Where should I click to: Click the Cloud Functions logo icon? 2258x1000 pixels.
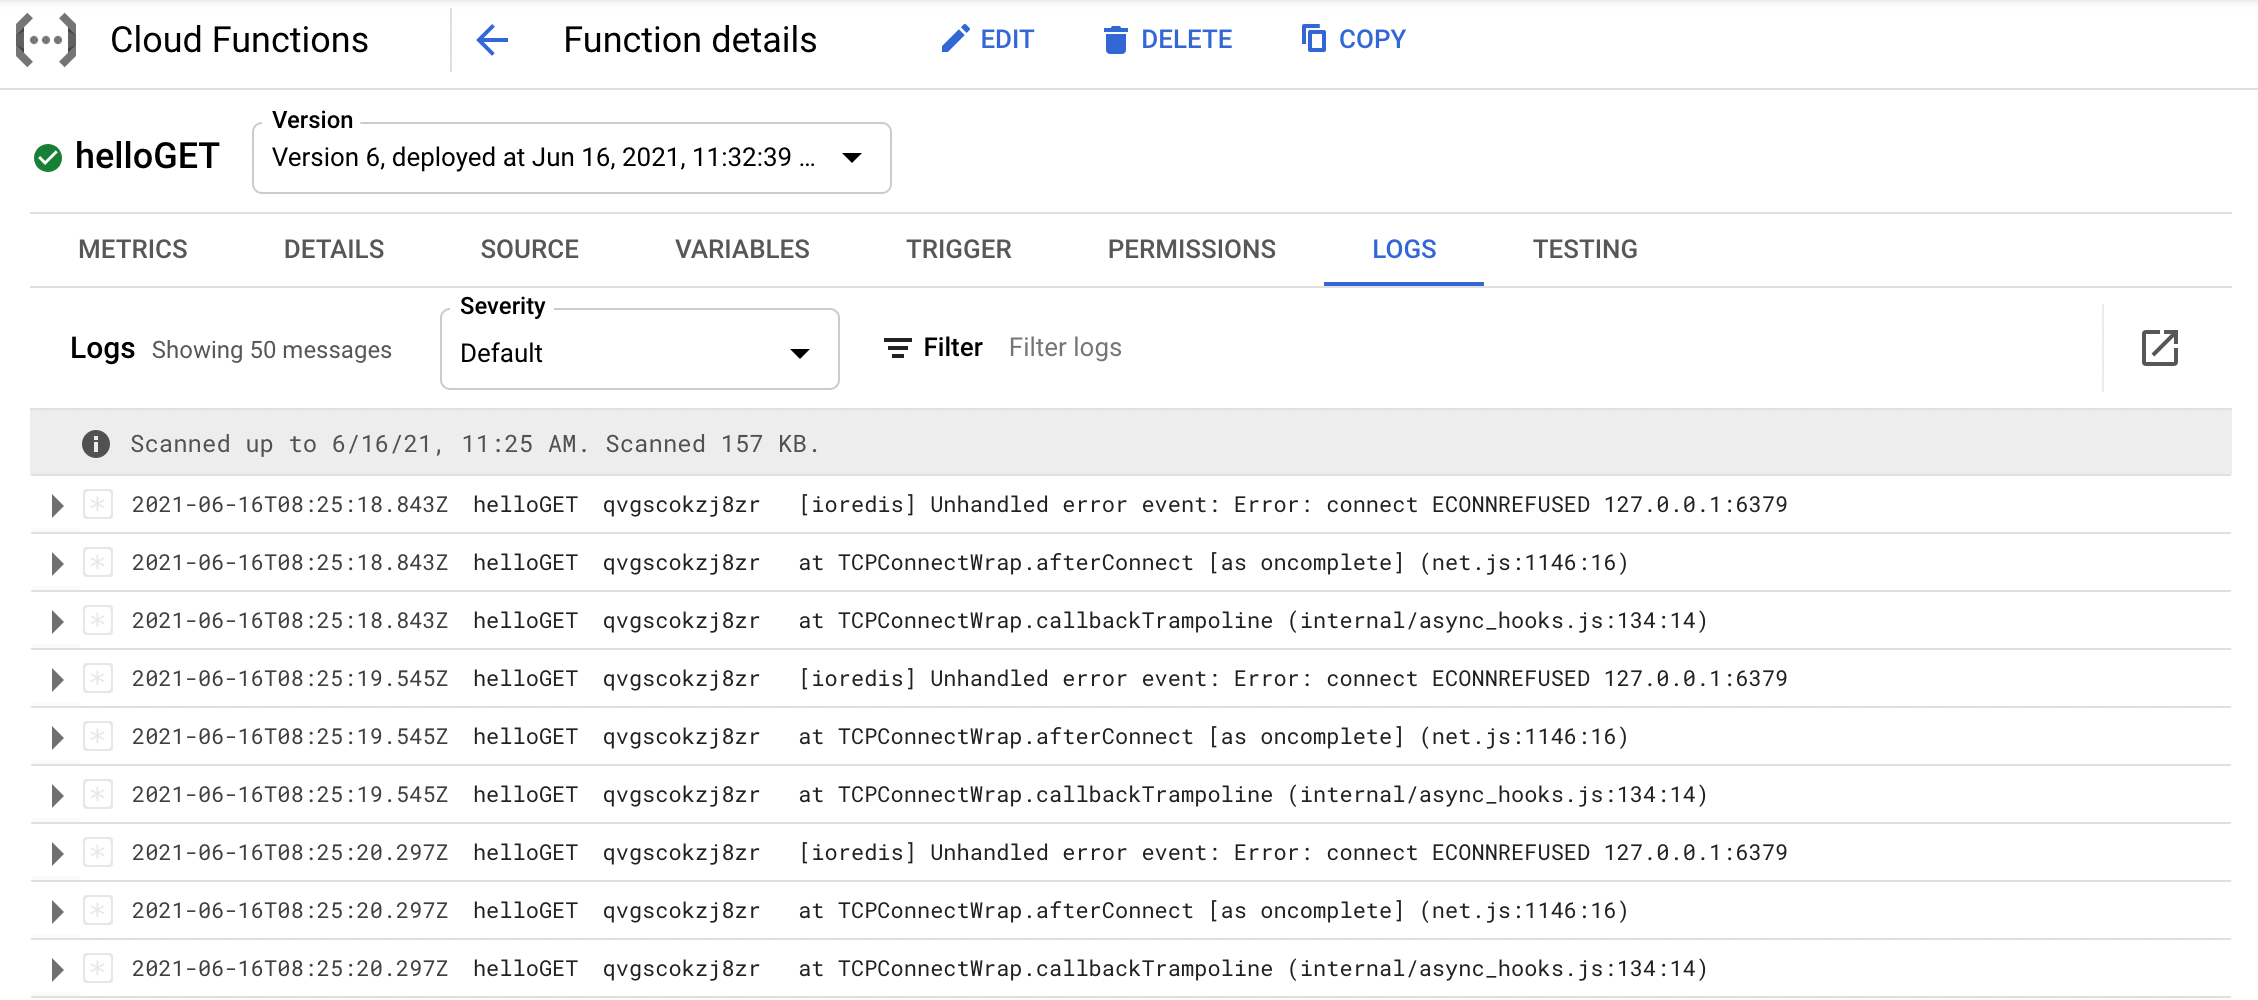coord(46,40)
